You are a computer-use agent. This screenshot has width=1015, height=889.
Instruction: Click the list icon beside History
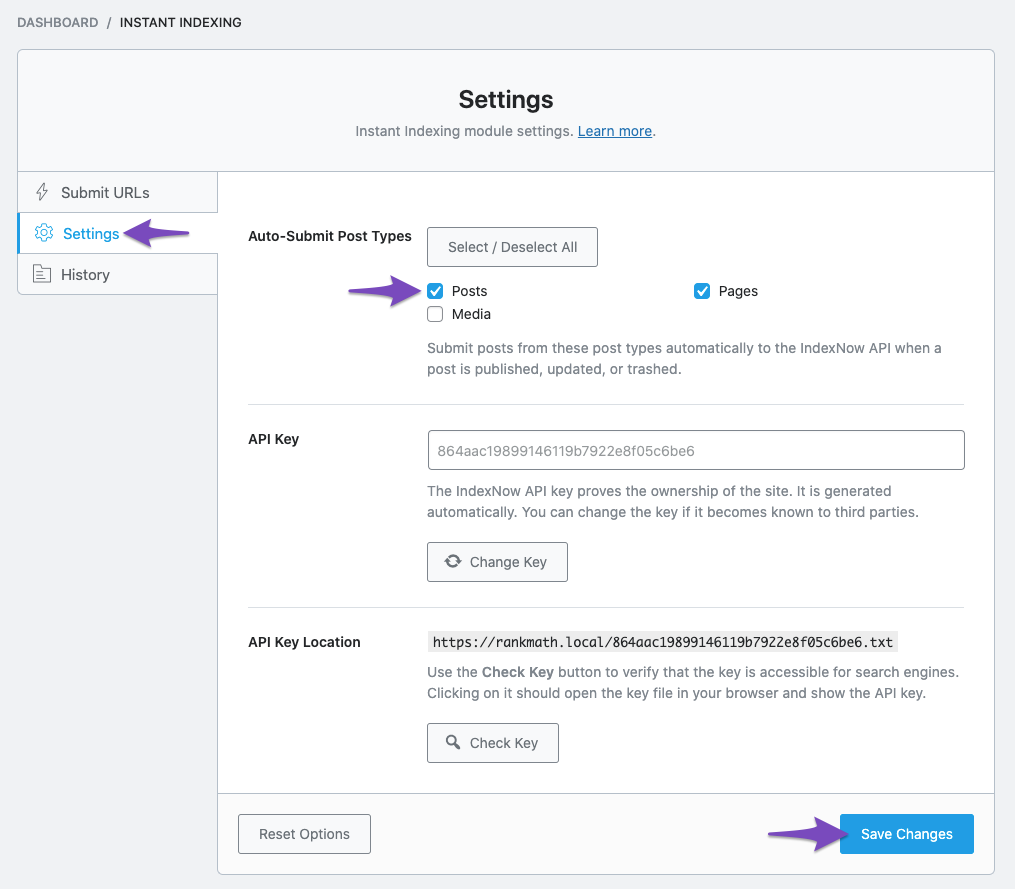[43, 273]
